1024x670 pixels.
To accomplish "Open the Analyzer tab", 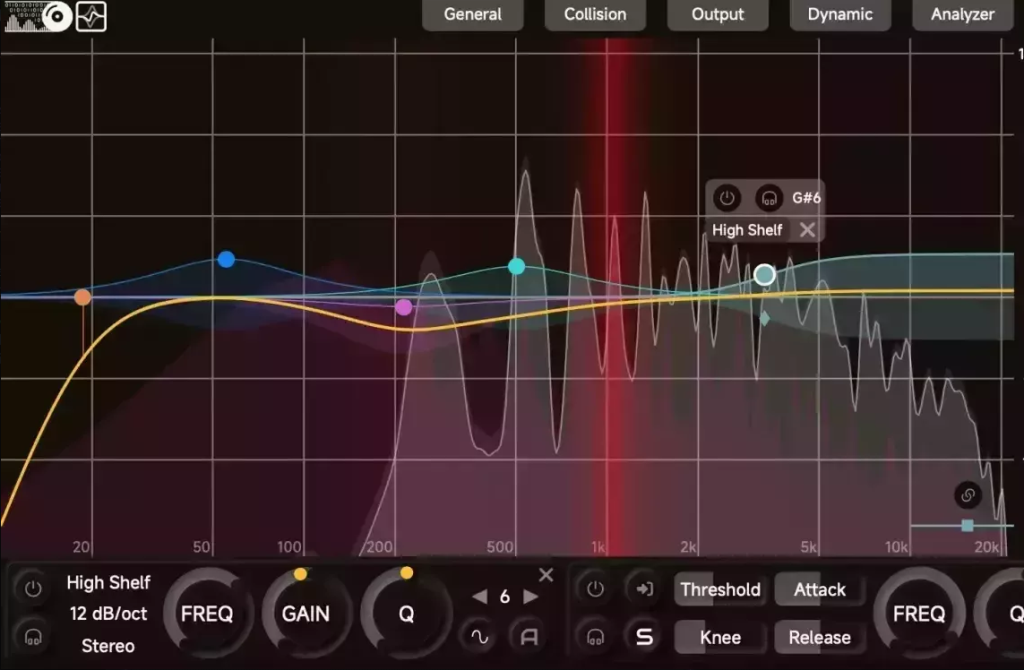I will [x=960, y=15].
